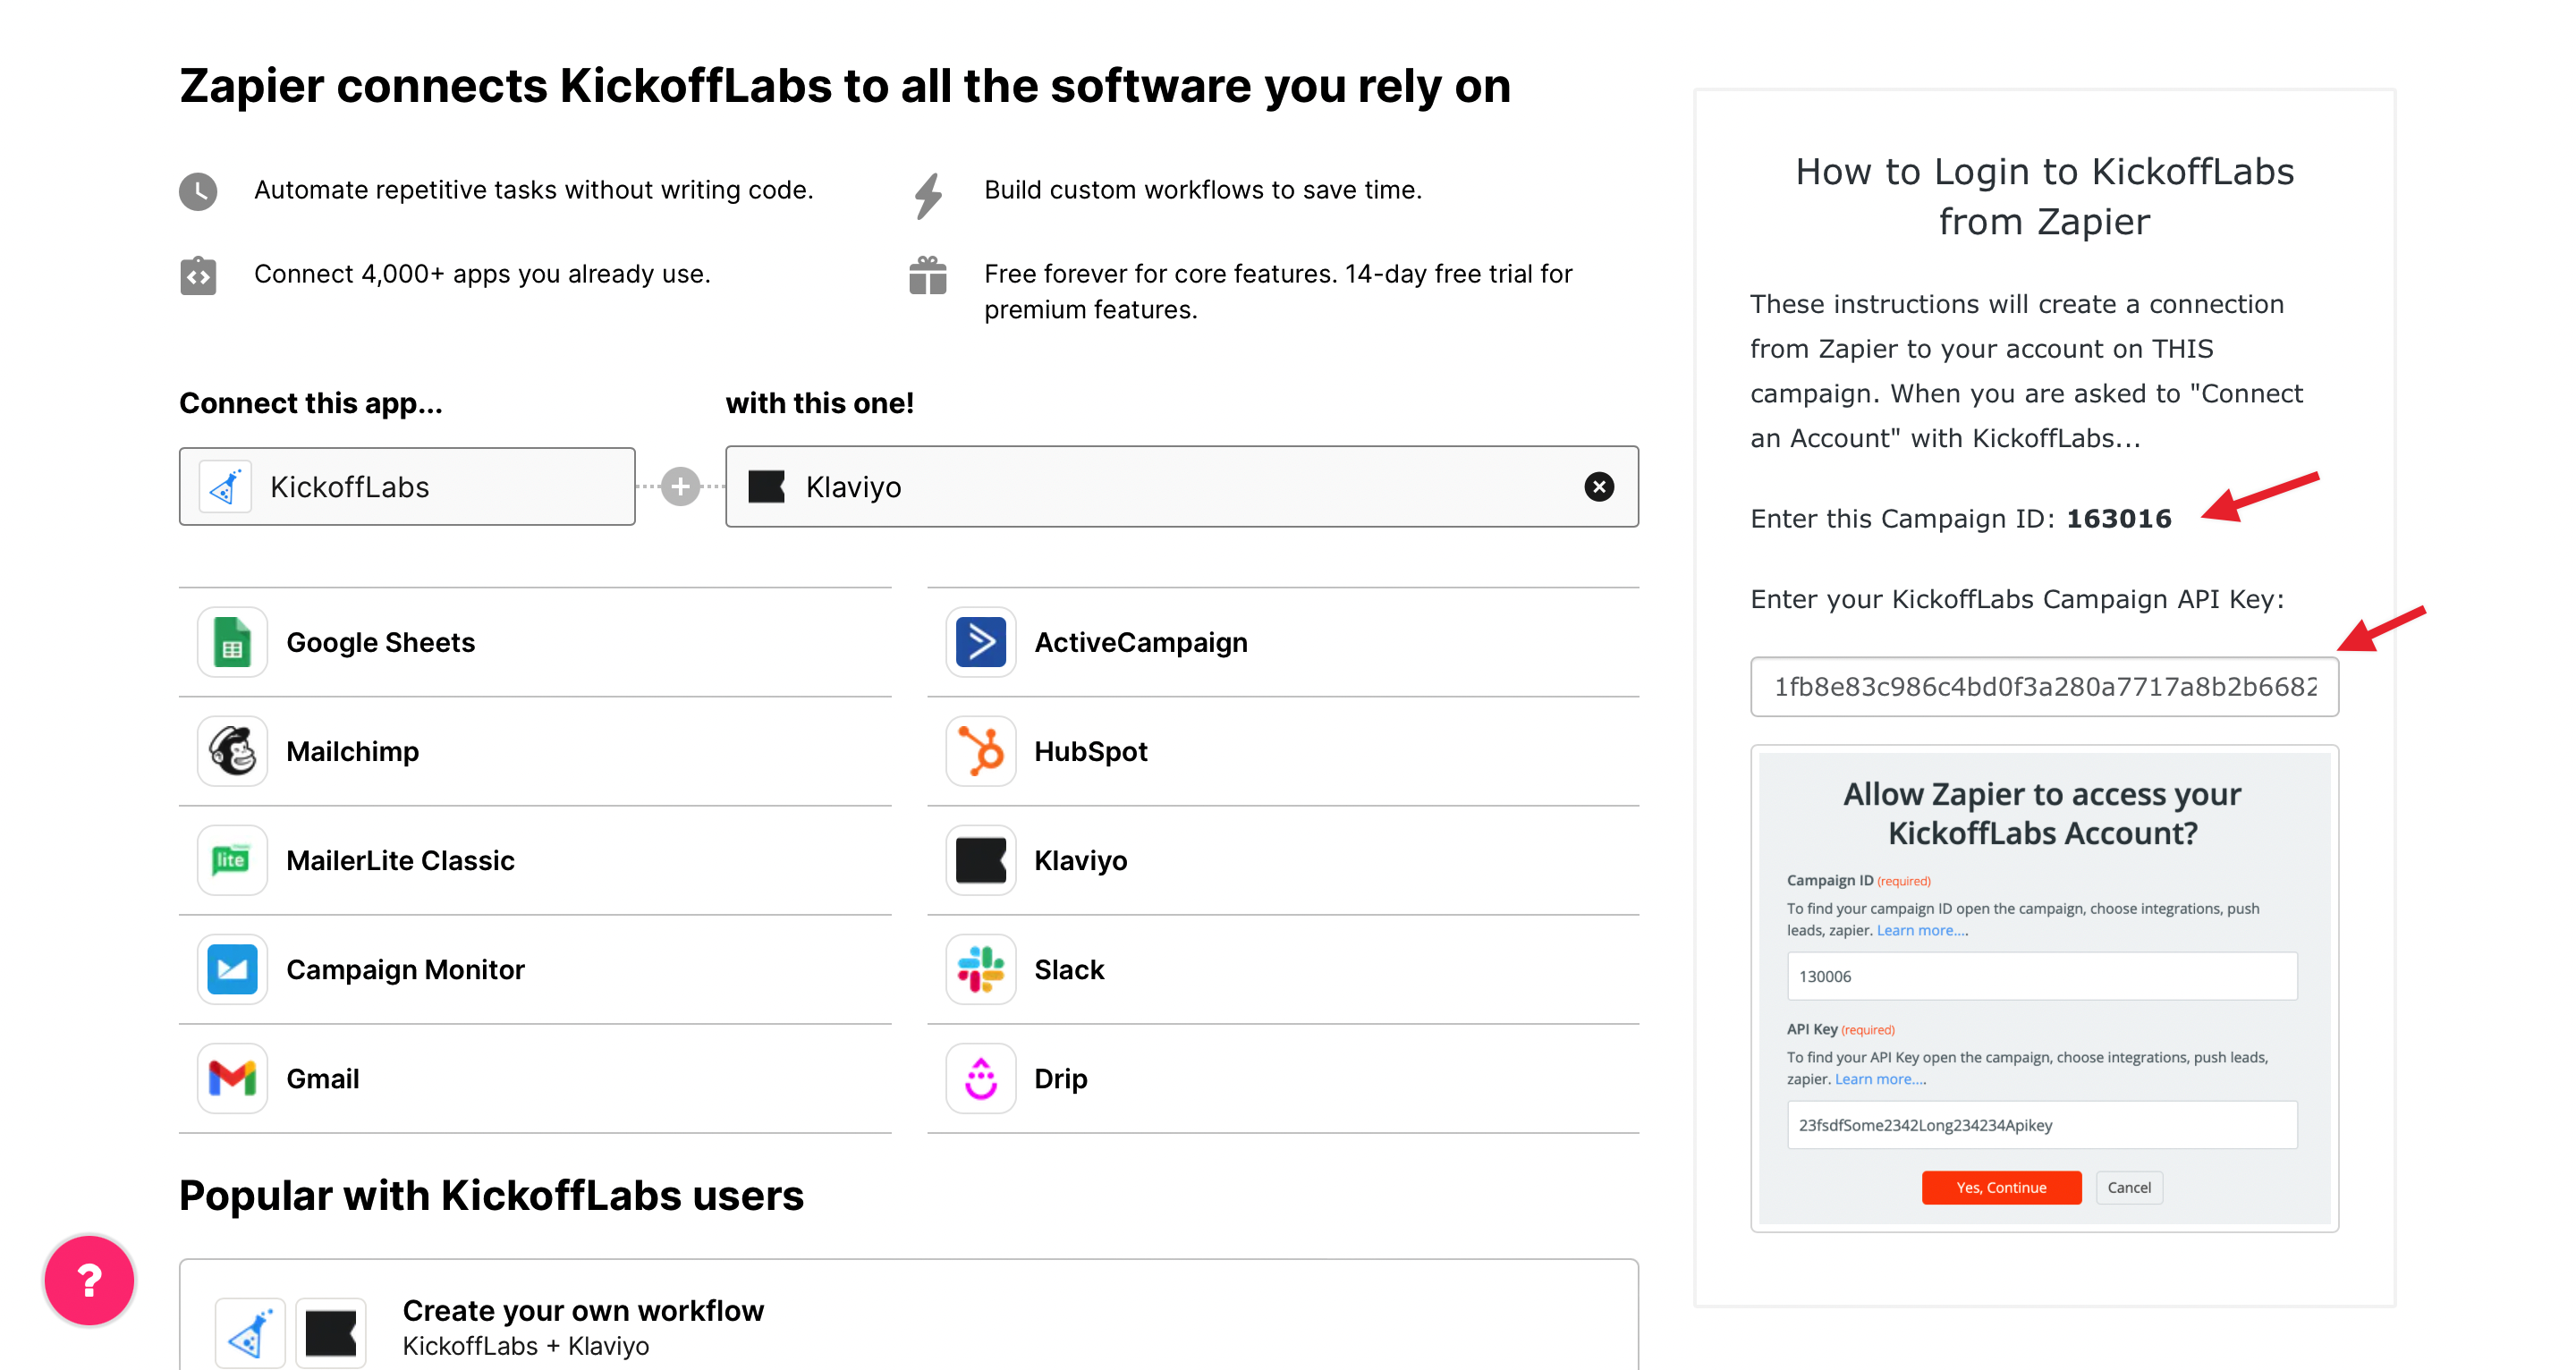This screenshot has height=1370, width=2576.
Task: Click the code clipboard icon beside Connect apps
Action: click(x=198, y=275)
